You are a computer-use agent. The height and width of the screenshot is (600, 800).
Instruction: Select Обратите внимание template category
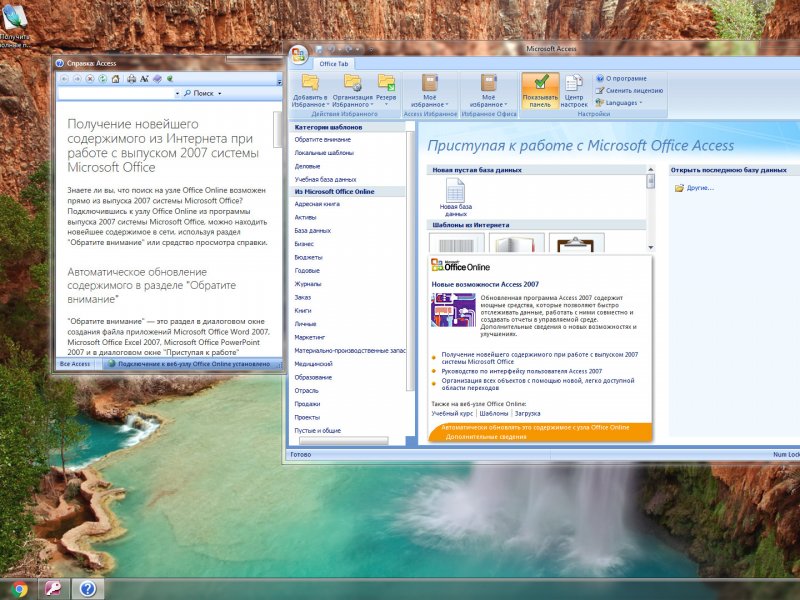tap(322, 139)
